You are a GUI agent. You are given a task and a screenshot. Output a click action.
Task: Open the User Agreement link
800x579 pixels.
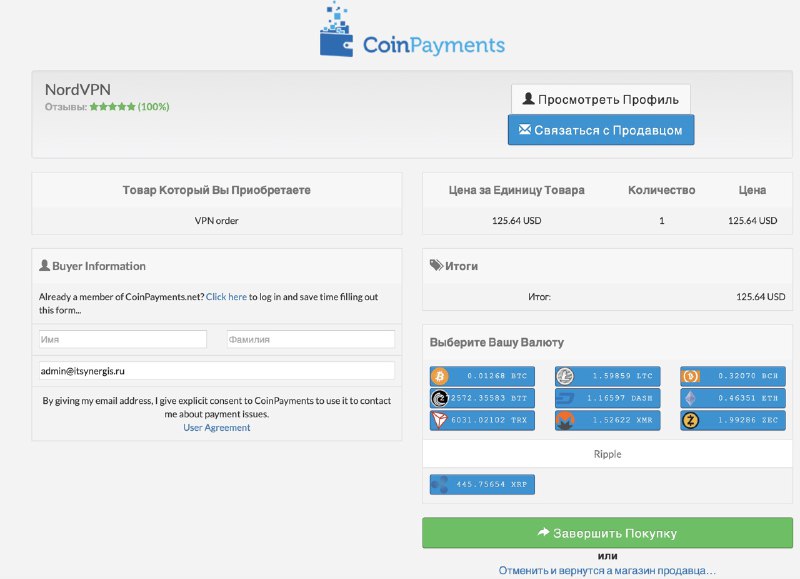[x=217, y=427]
